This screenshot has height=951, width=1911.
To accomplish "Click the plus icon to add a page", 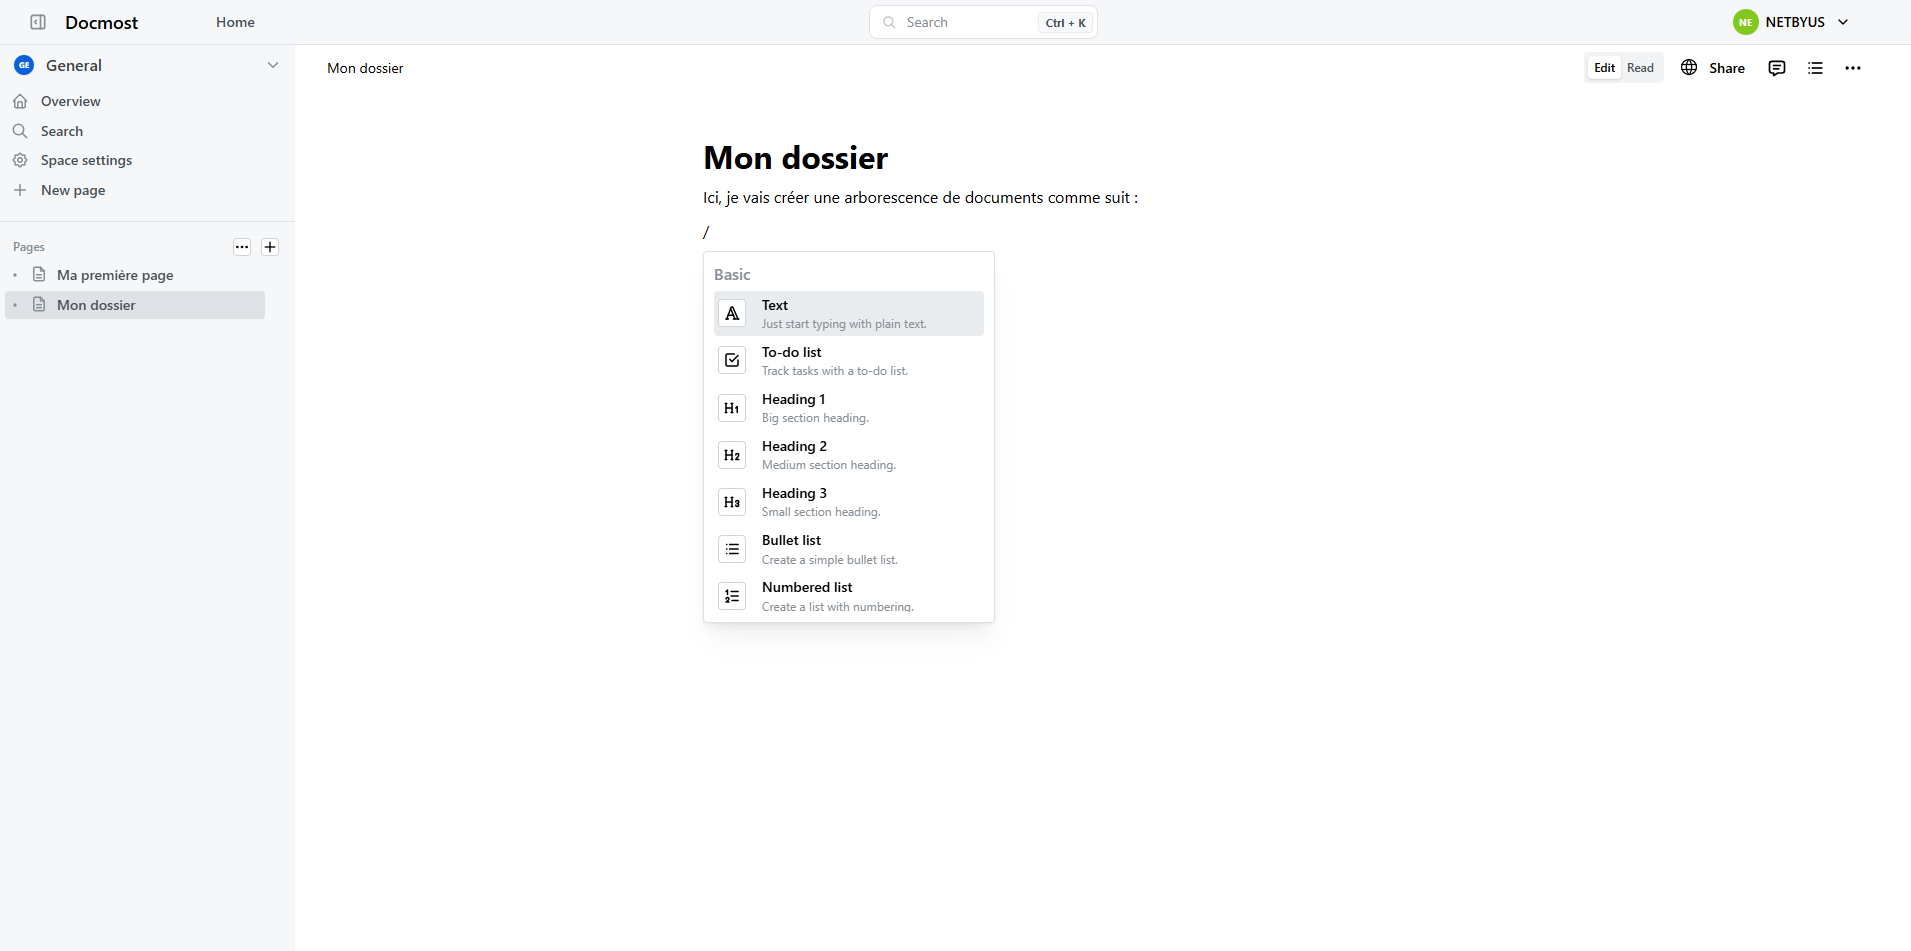I will pyautogui.click(x=270, y=247).
